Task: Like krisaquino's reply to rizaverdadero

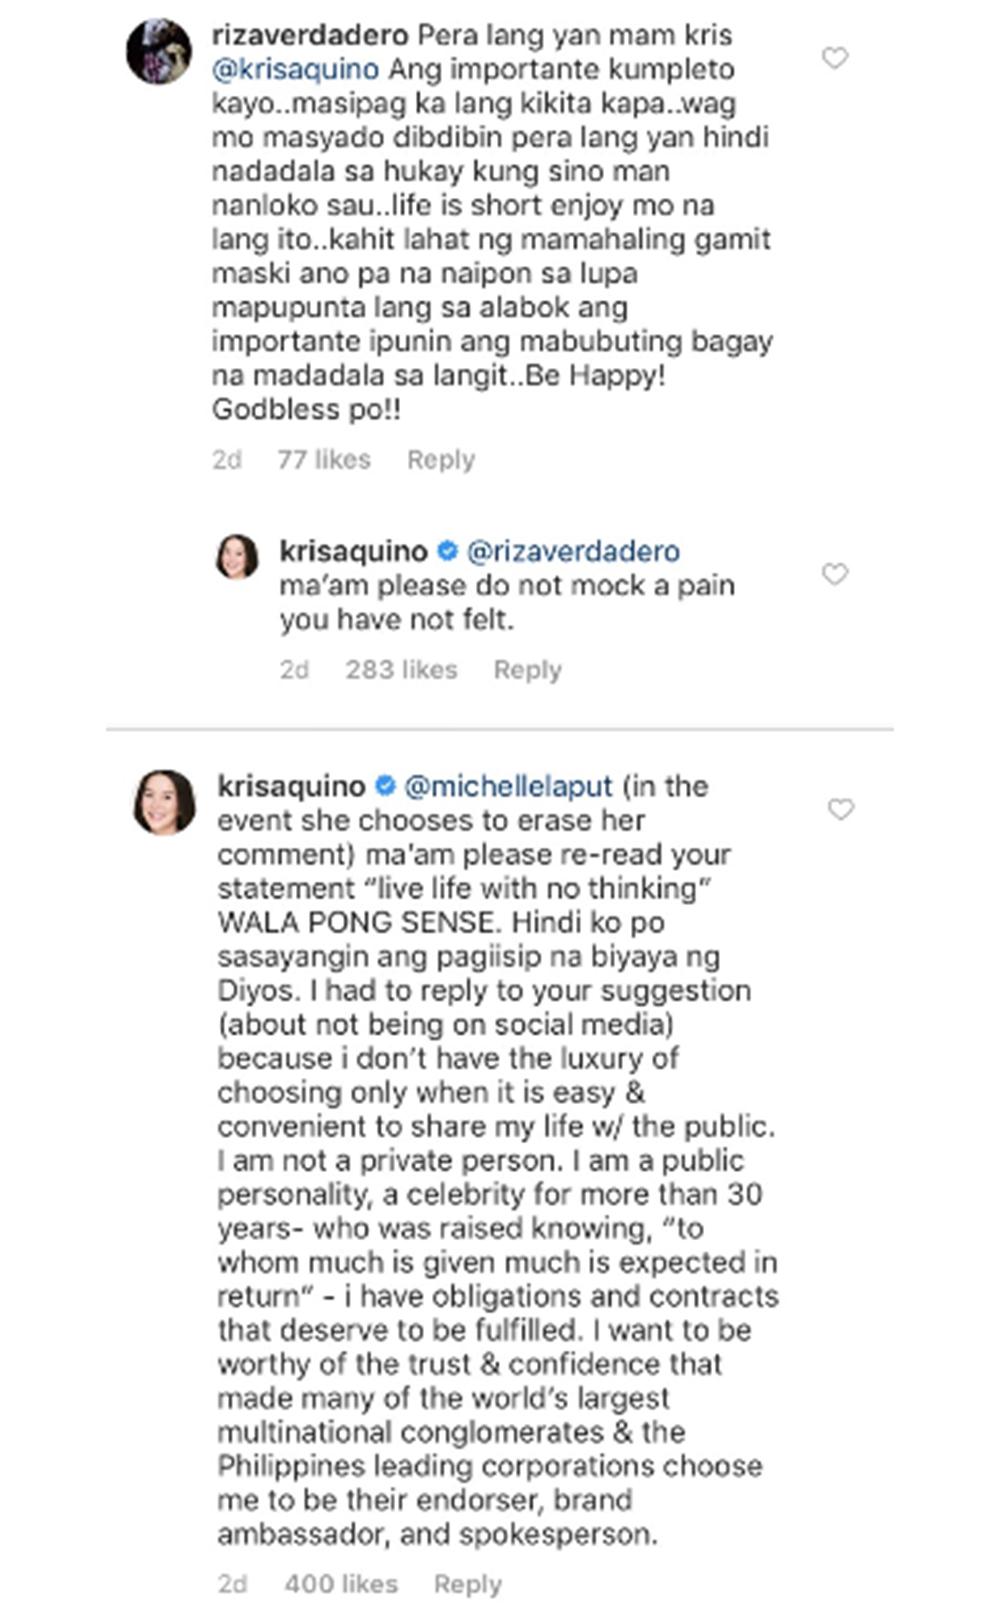Action: click(x=835, y=574)
